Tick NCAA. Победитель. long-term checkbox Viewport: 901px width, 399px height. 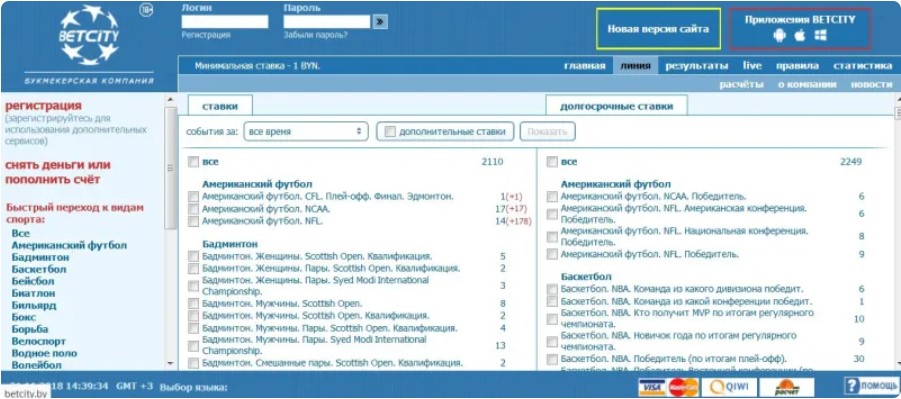(552, 197)
